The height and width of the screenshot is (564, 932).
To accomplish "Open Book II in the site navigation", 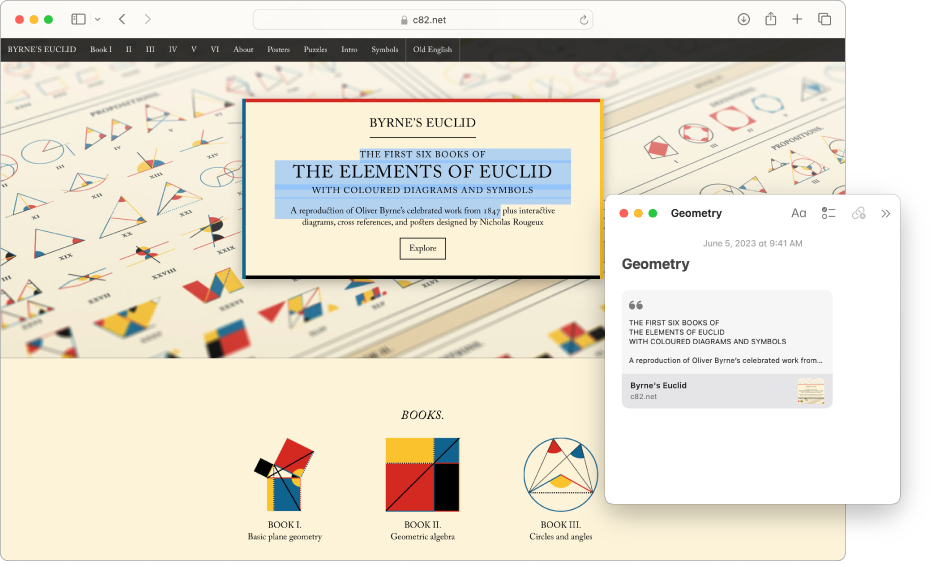I will pos(128,49).
